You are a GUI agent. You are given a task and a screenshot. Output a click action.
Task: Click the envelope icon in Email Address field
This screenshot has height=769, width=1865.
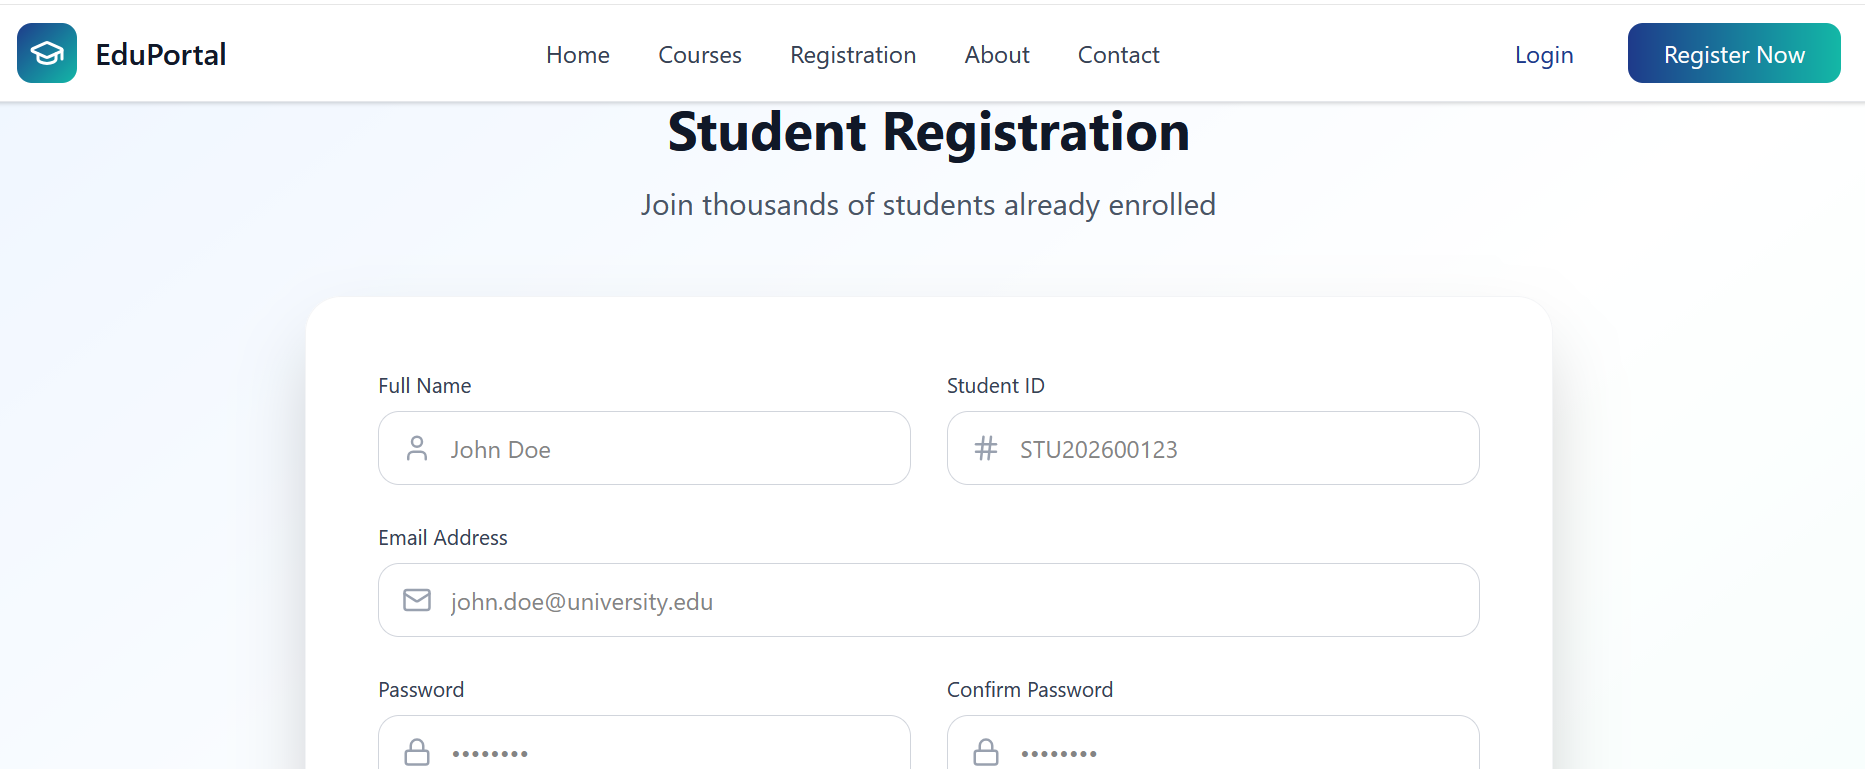[417, 600]
